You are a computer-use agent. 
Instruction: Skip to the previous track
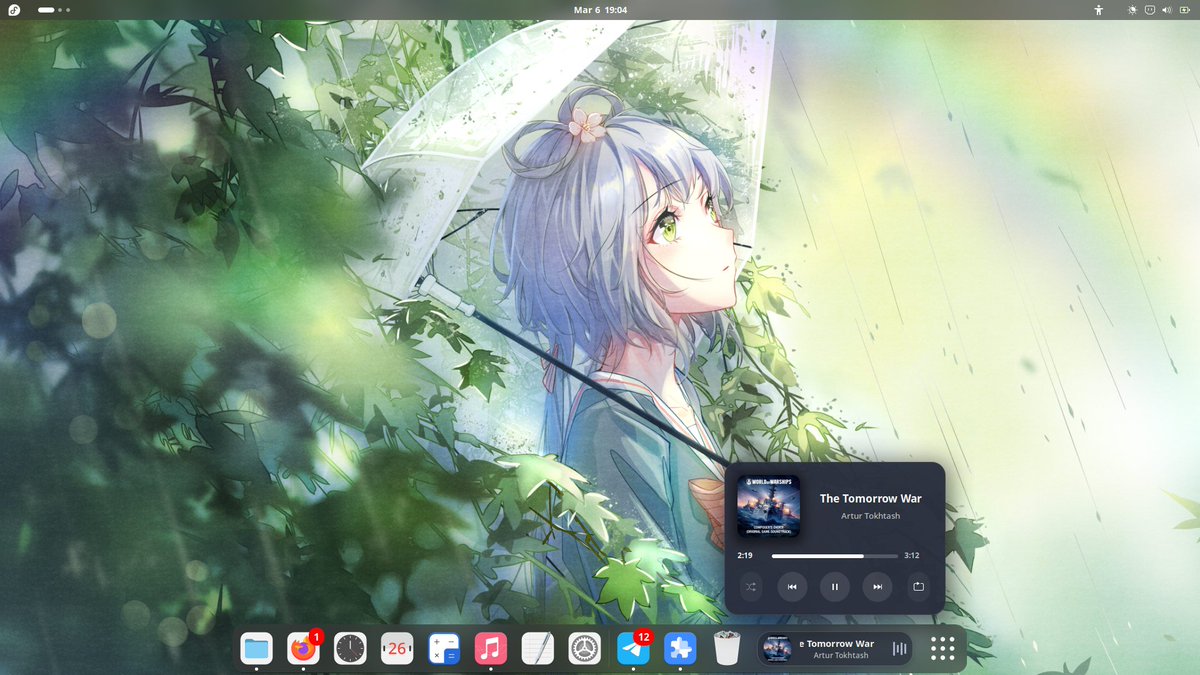(x=792, y=587)
